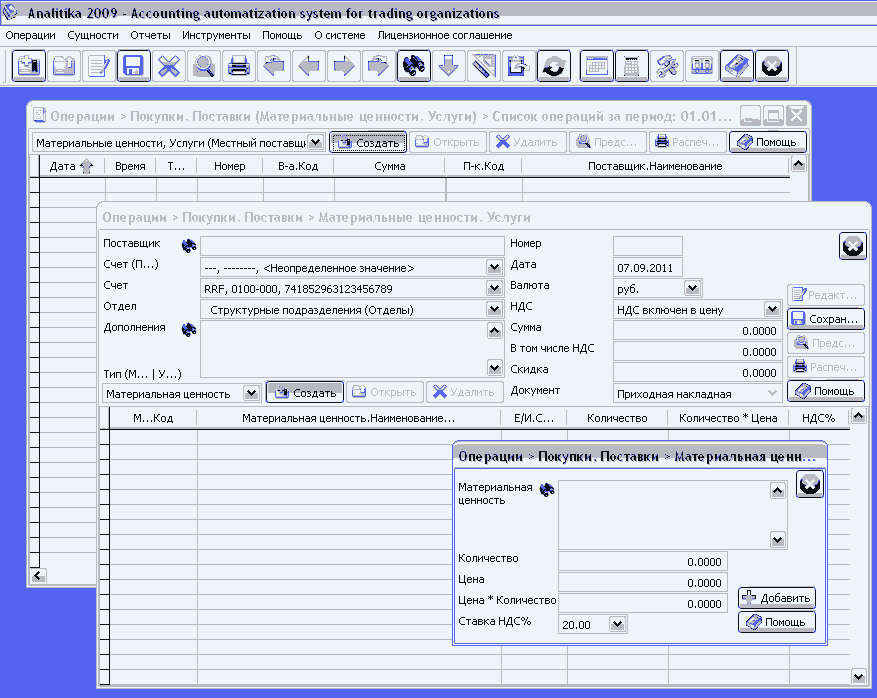877x698 pixels.
Task: Open the Помощь menu in the menu bar
Action: tap(282, 35)
